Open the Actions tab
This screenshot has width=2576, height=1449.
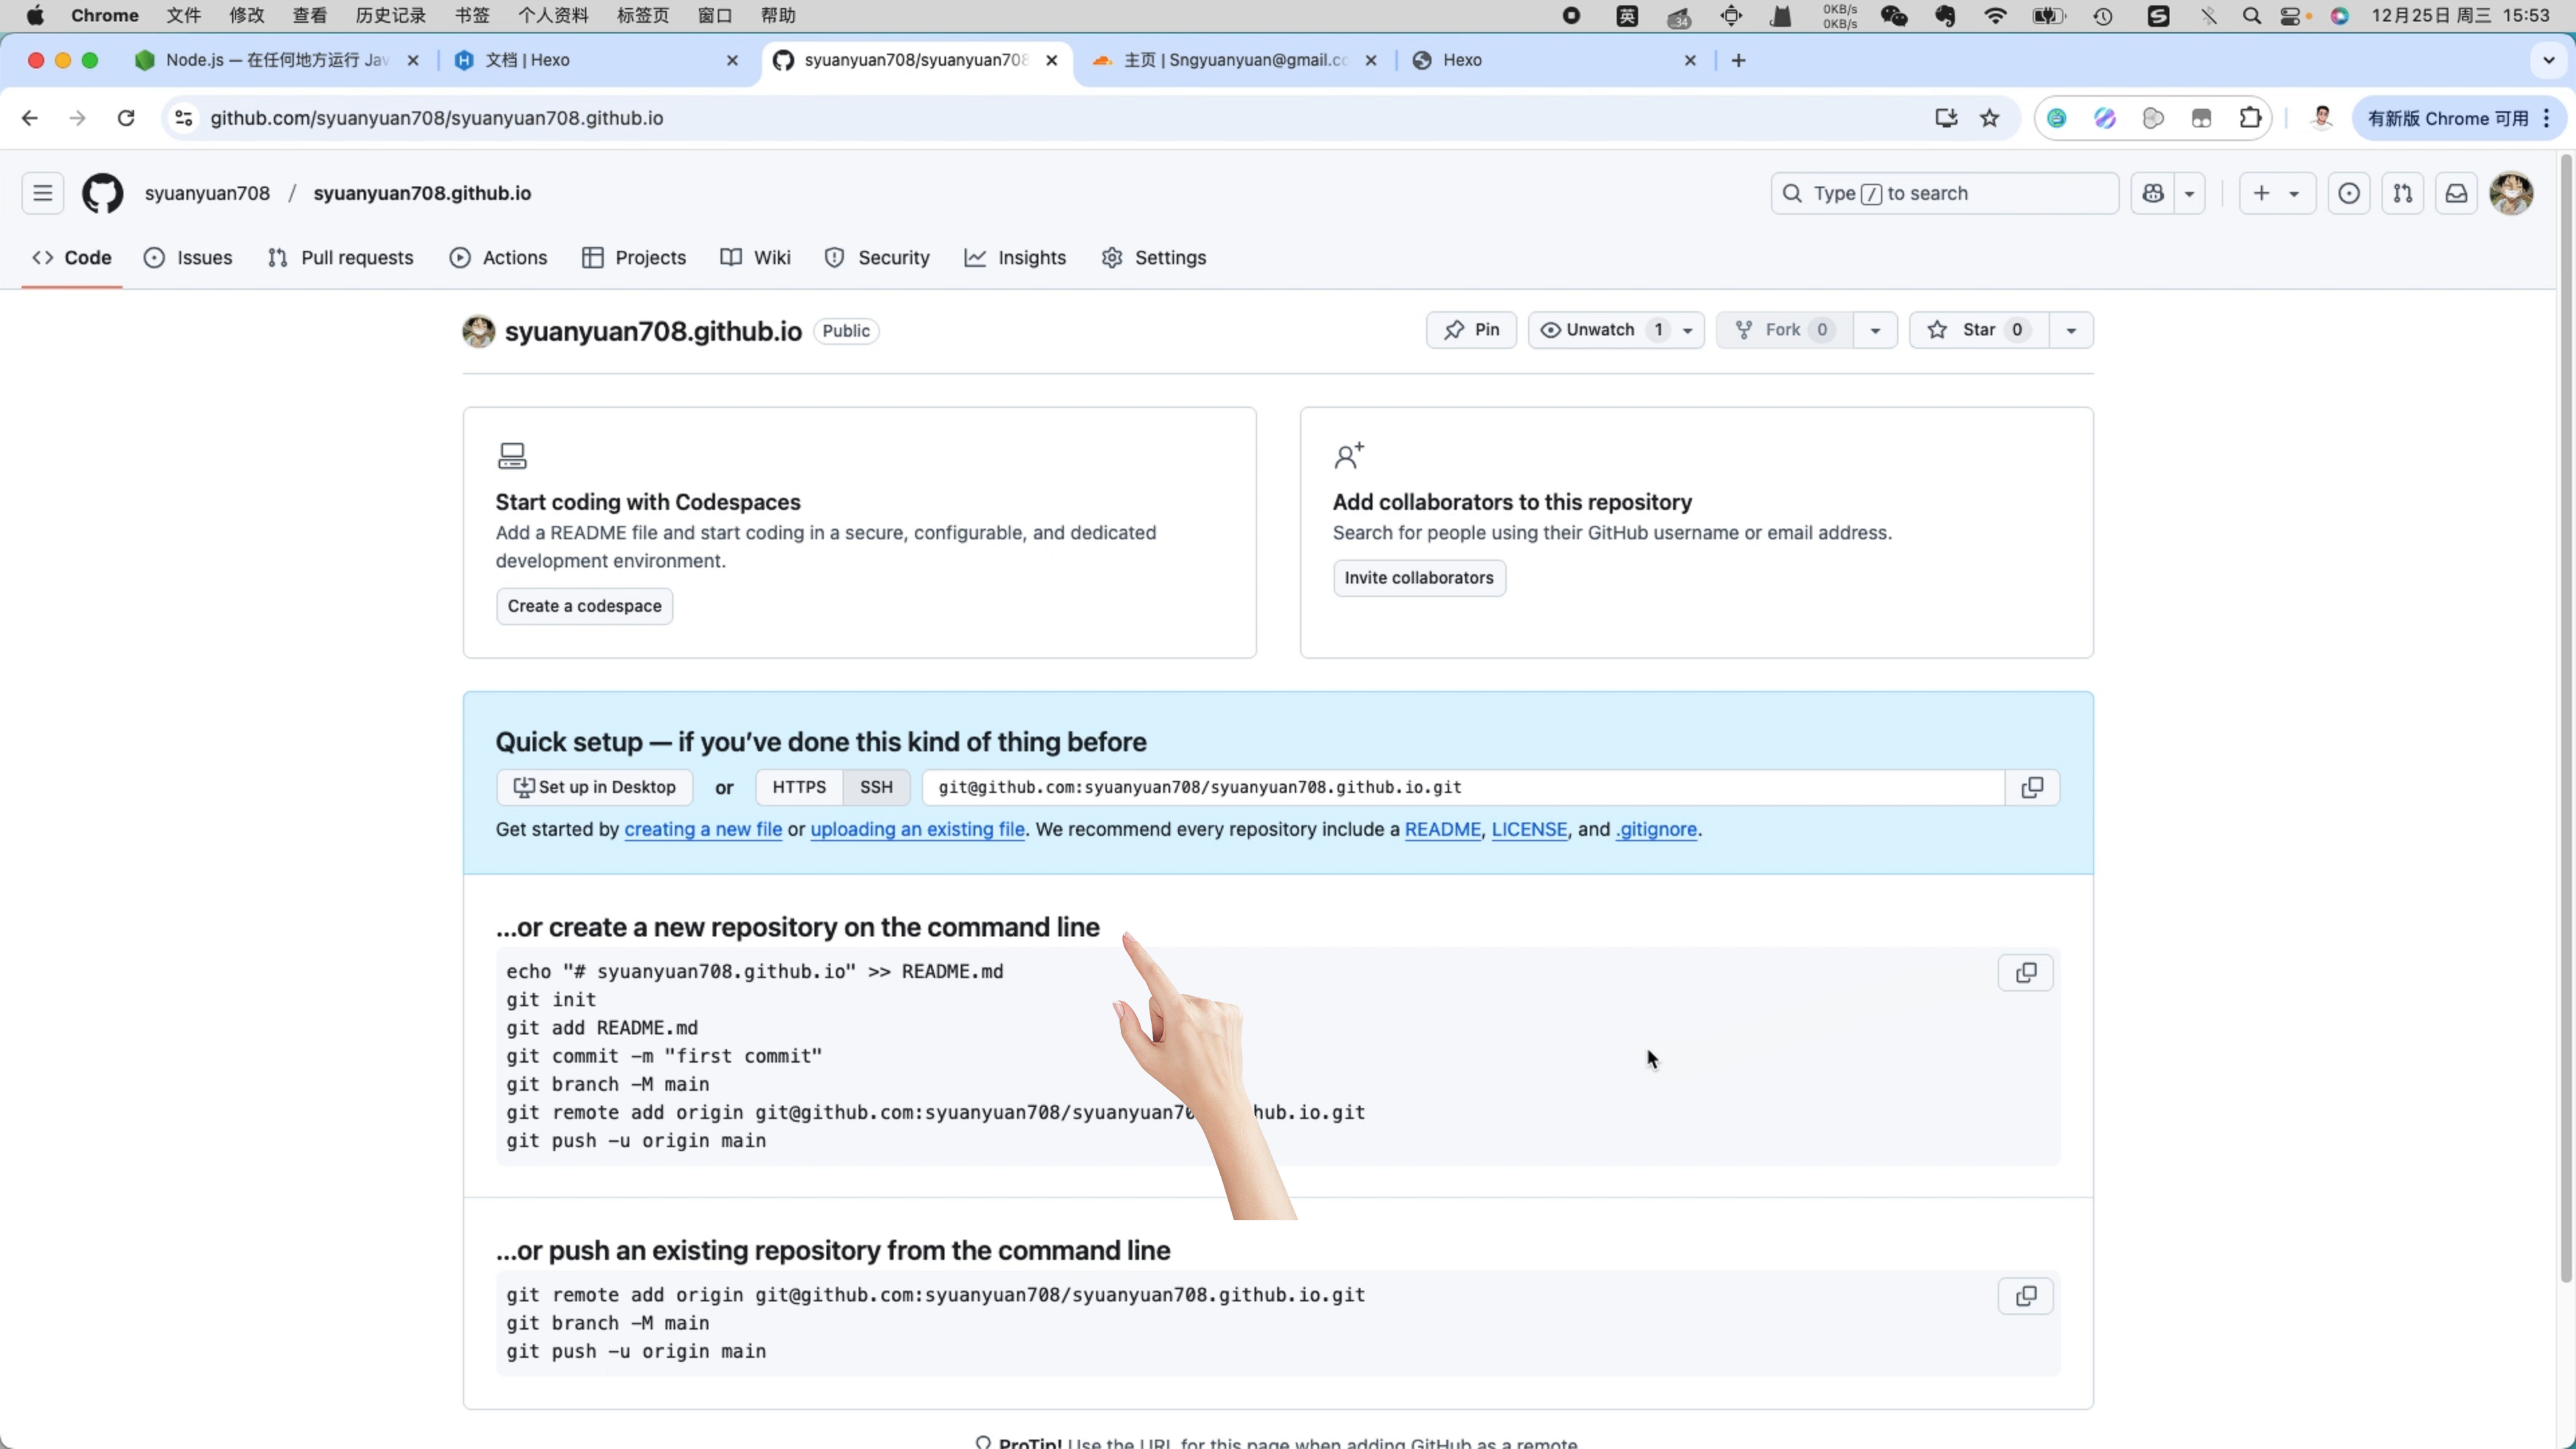(499, 258)
